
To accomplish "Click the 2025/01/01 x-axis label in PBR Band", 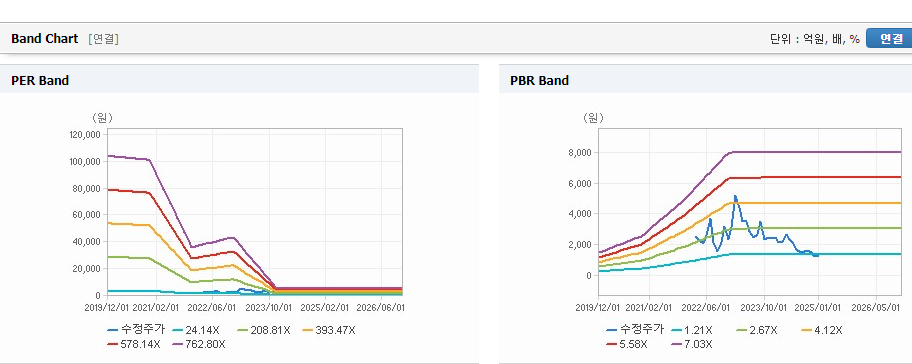I will 818,307.
